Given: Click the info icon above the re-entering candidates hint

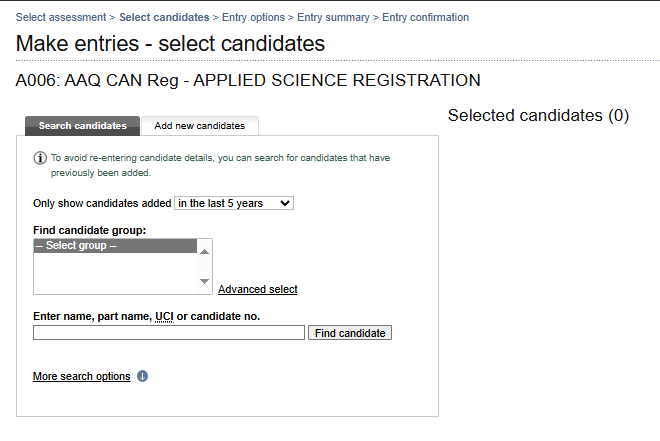Looking at the screenshot, I should [40, 158].
